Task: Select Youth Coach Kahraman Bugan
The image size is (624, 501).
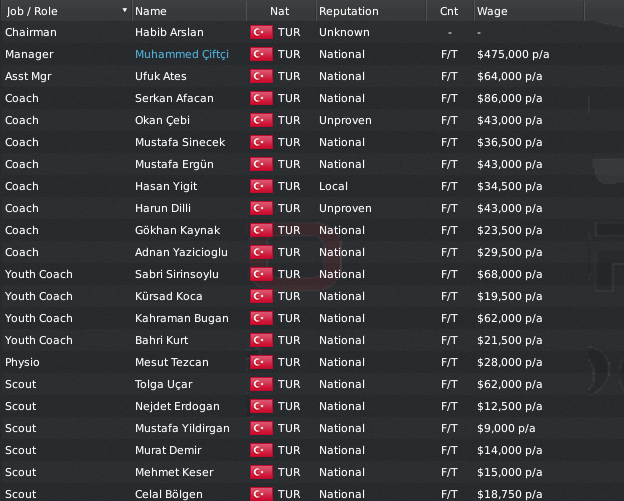Action: 312,318
